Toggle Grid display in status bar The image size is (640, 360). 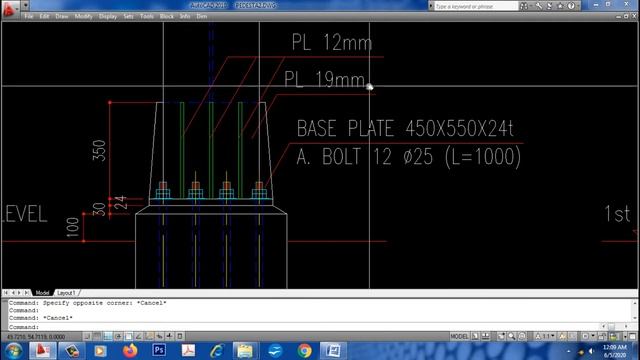pyautogui.click(x=97, y=336)
